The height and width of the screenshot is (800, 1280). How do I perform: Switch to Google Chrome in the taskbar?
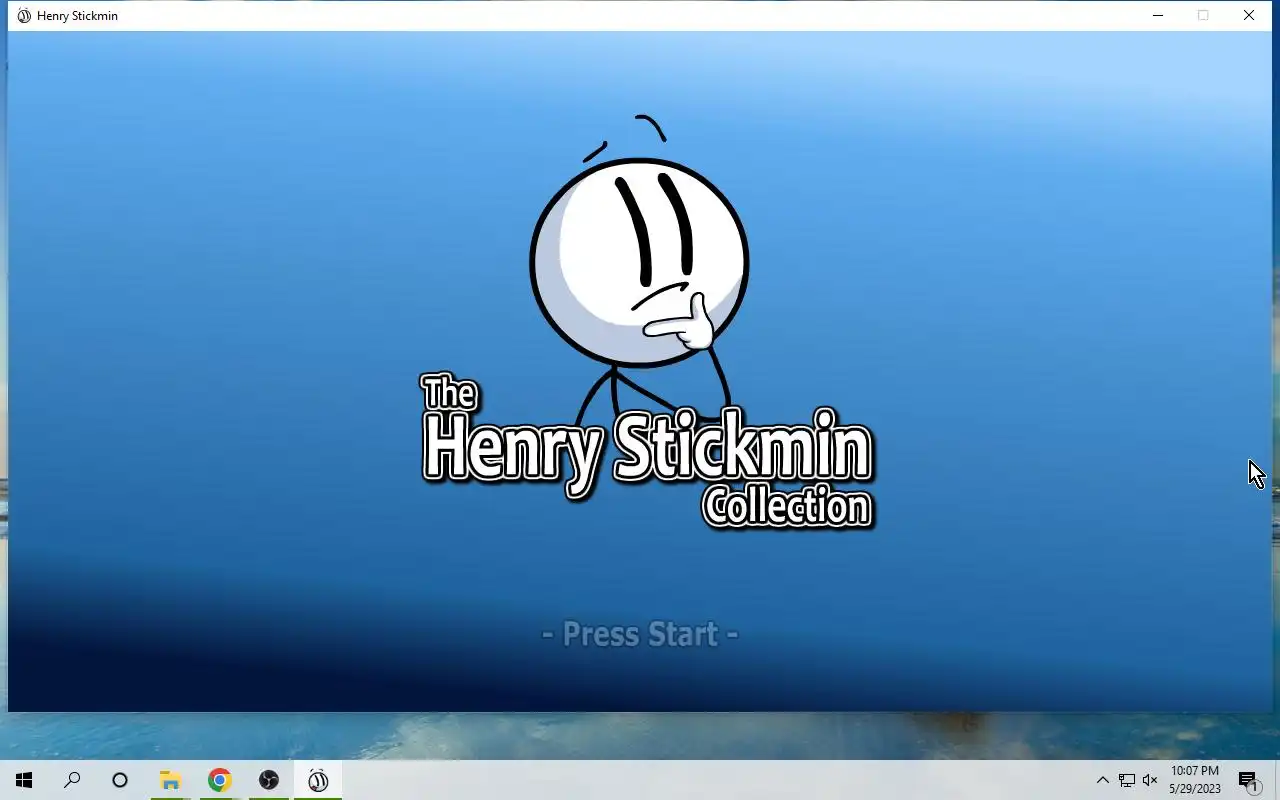coord(219,780)
